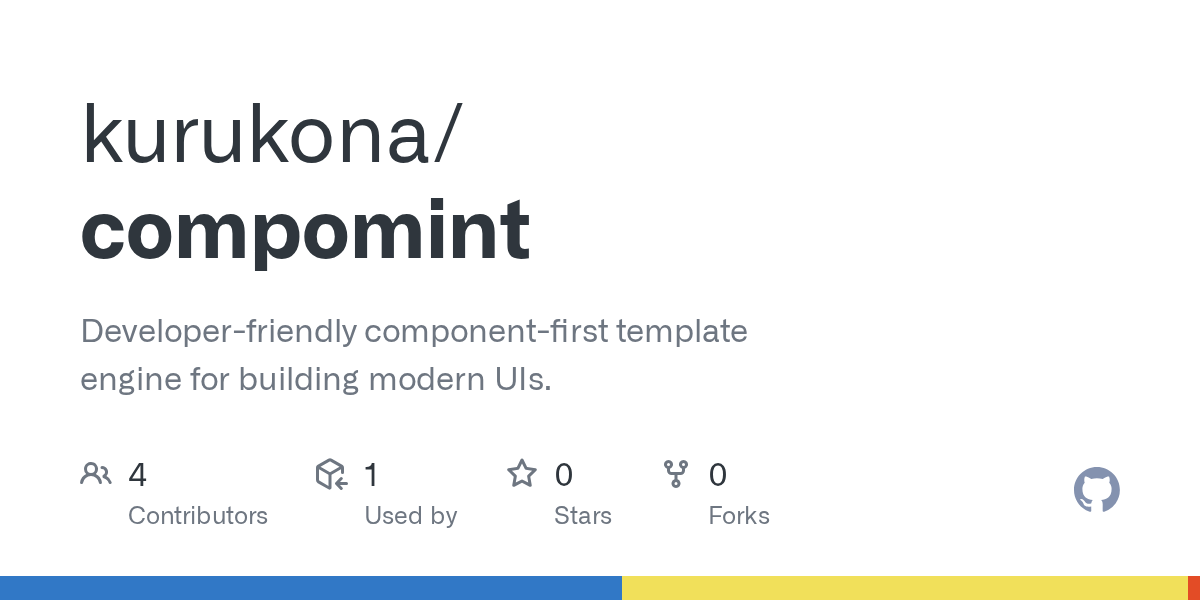Click the Used by package icon

(x=331, y=474)
